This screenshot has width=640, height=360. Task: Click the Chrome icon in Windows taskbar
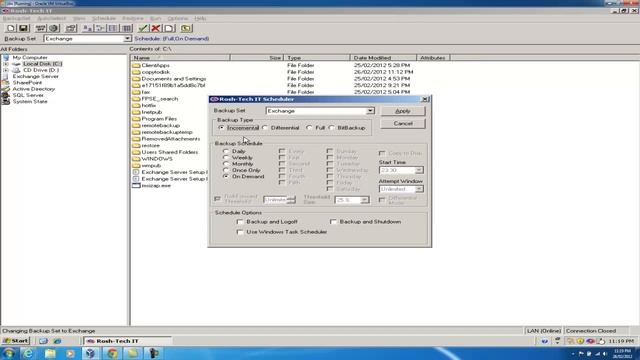coord(112,353)
